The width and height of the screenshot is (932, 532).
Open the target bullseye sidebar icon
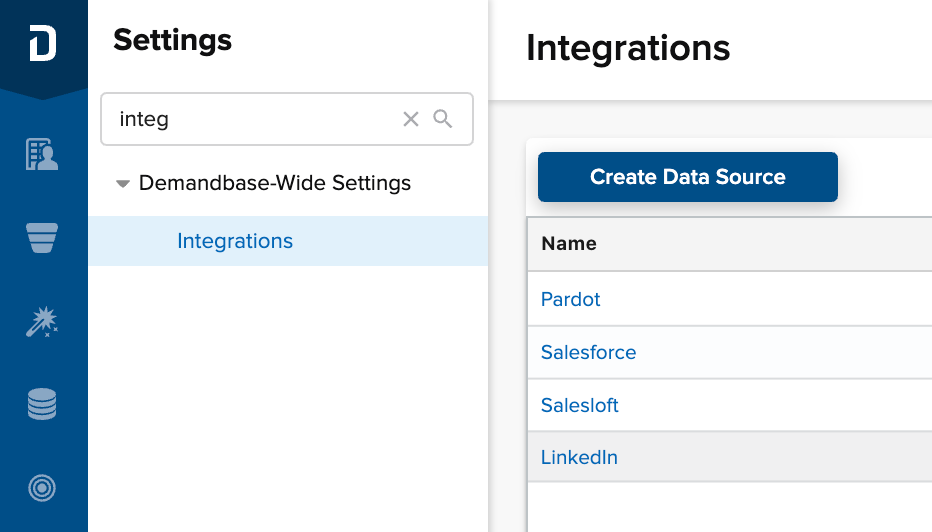42,488
